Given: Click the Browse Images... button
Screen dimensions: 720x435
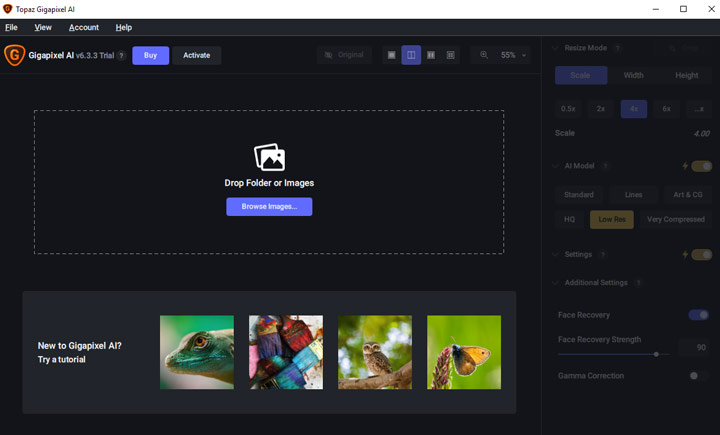Looking at the screenshot, I should tap(269, 207).
